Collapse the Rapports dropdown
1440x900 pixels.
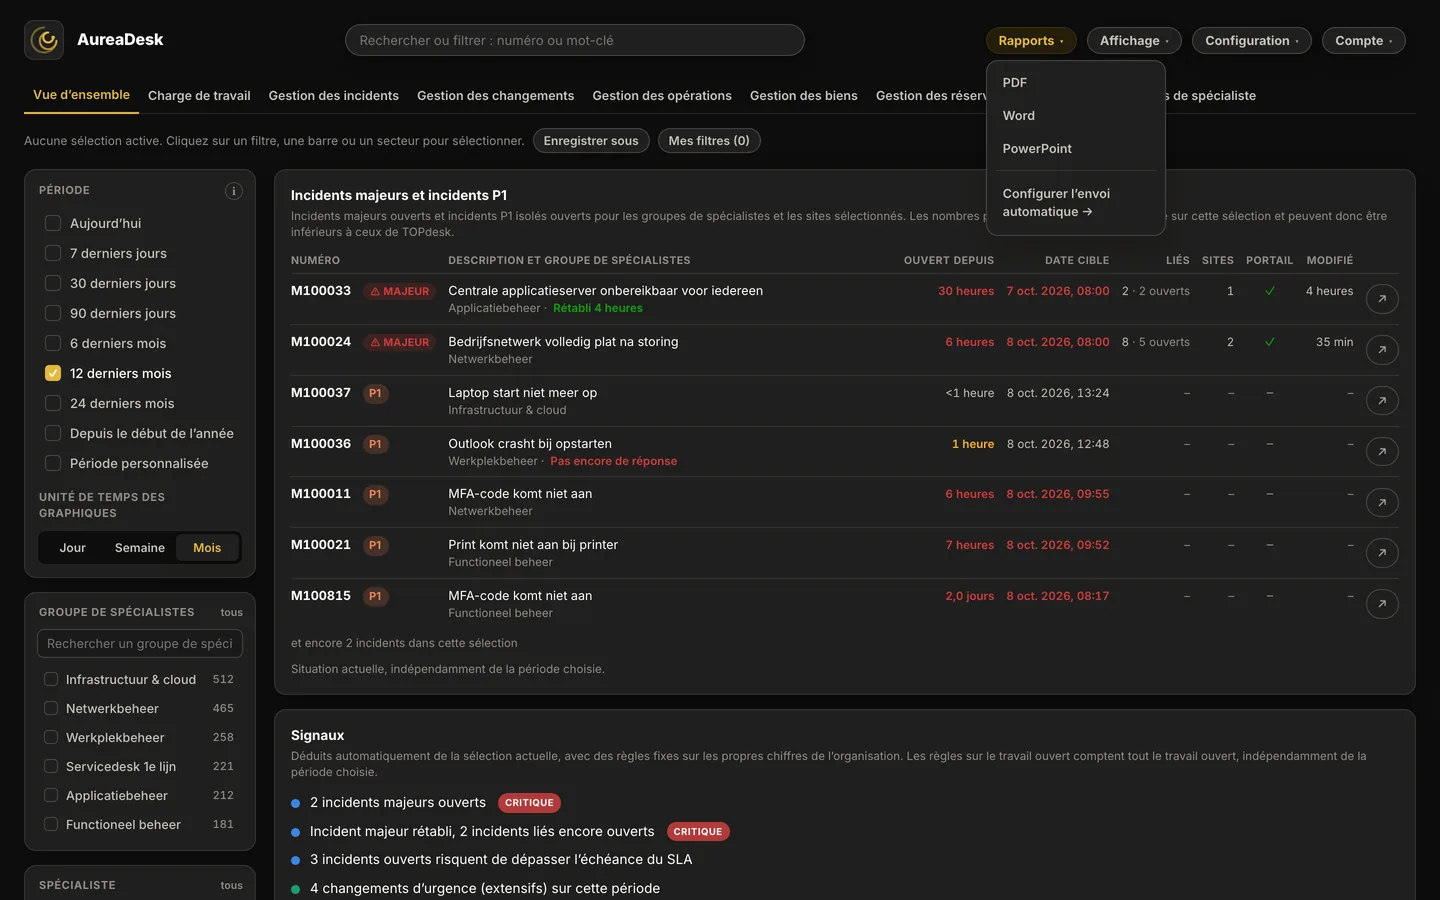[x=1031, y=41]
